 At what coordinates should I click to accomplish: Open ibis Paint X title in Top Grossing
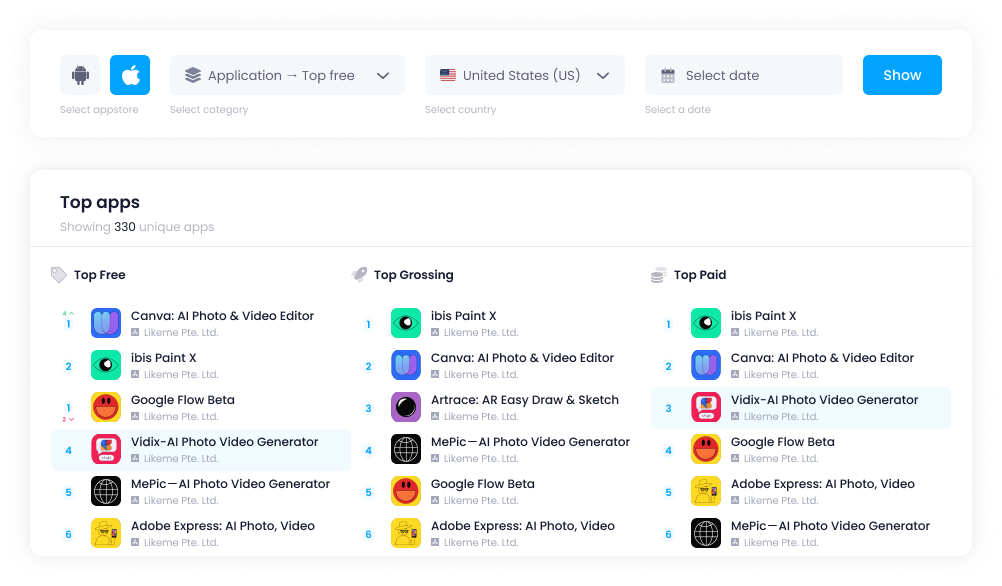(x=463, y=316)
